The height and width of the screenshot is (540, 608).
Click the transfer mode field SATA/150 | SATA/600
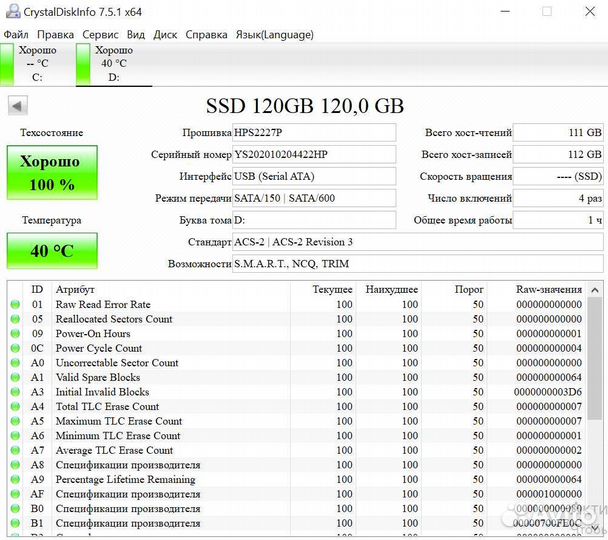(314, 198)
